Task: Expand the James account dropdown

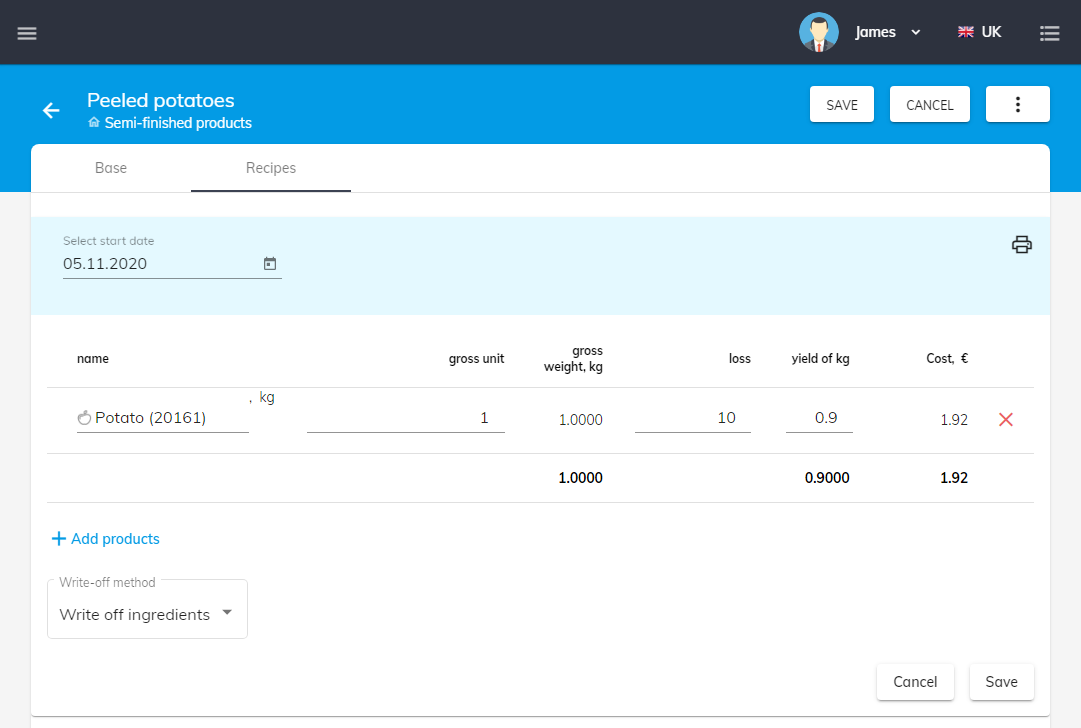Action: click(915, 33)
